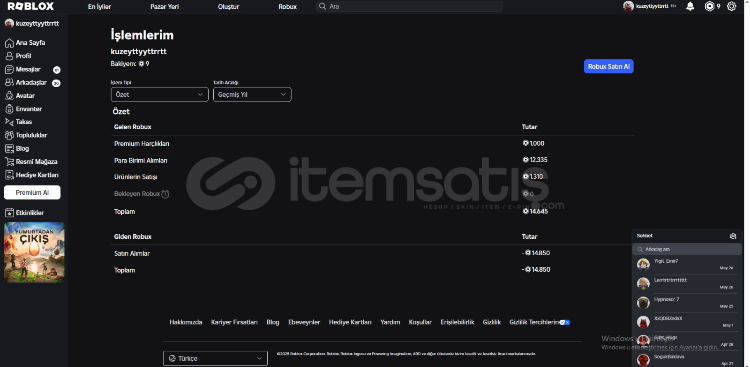Click the sidebar user avatar kuzeyttyyttrrtt

9,23
